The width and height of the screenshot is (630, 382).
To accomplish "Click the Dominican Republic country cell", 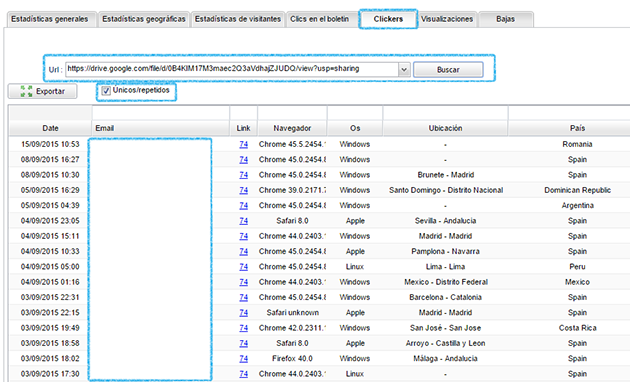I will point(577,190).
